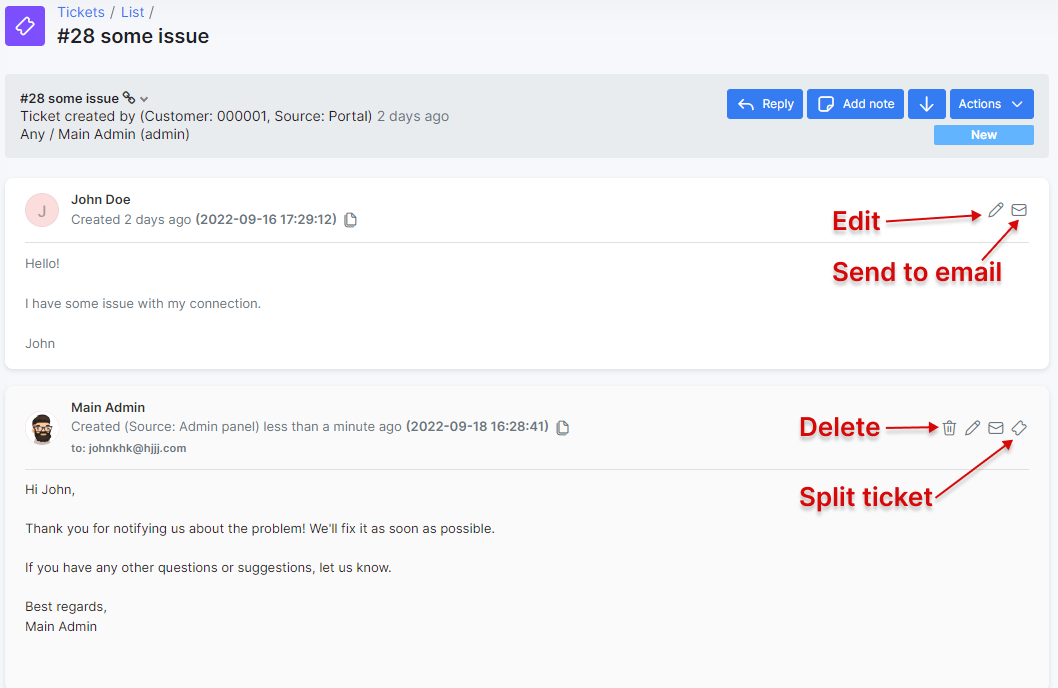Expand the chevron next to ticket title

[144, 99]
